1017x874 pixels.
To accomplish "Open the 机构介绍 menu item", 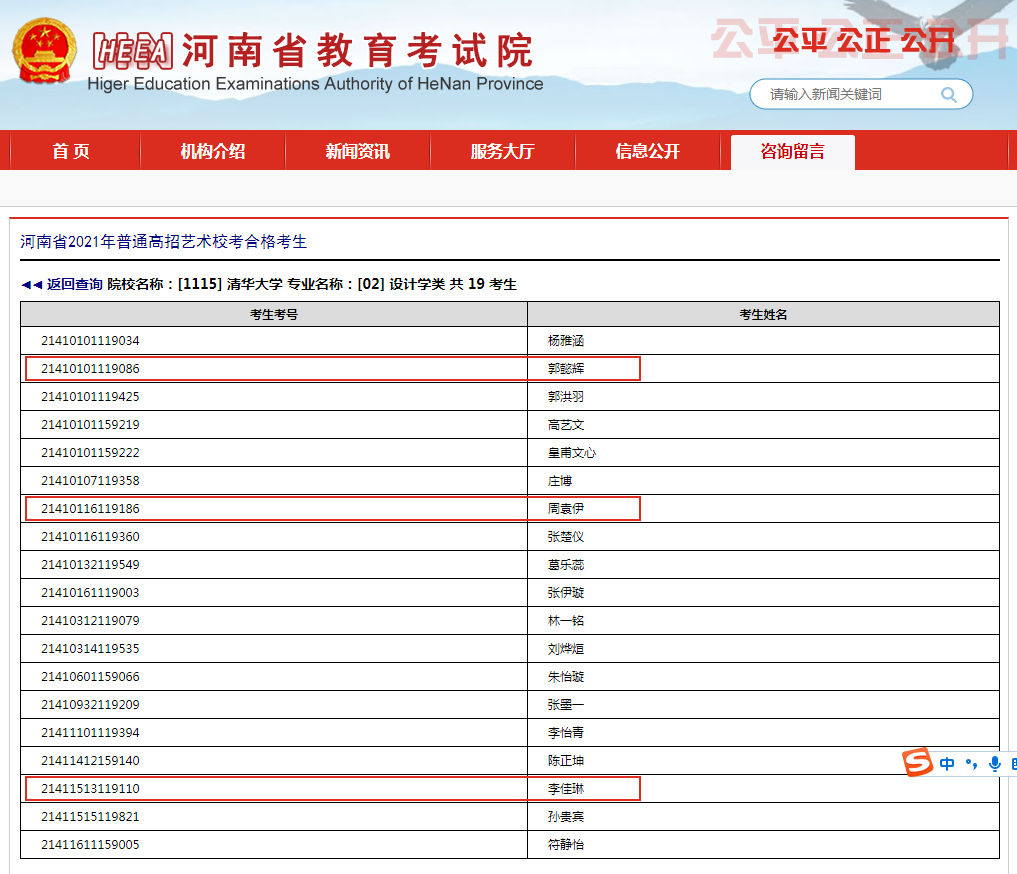I will 213,151.
